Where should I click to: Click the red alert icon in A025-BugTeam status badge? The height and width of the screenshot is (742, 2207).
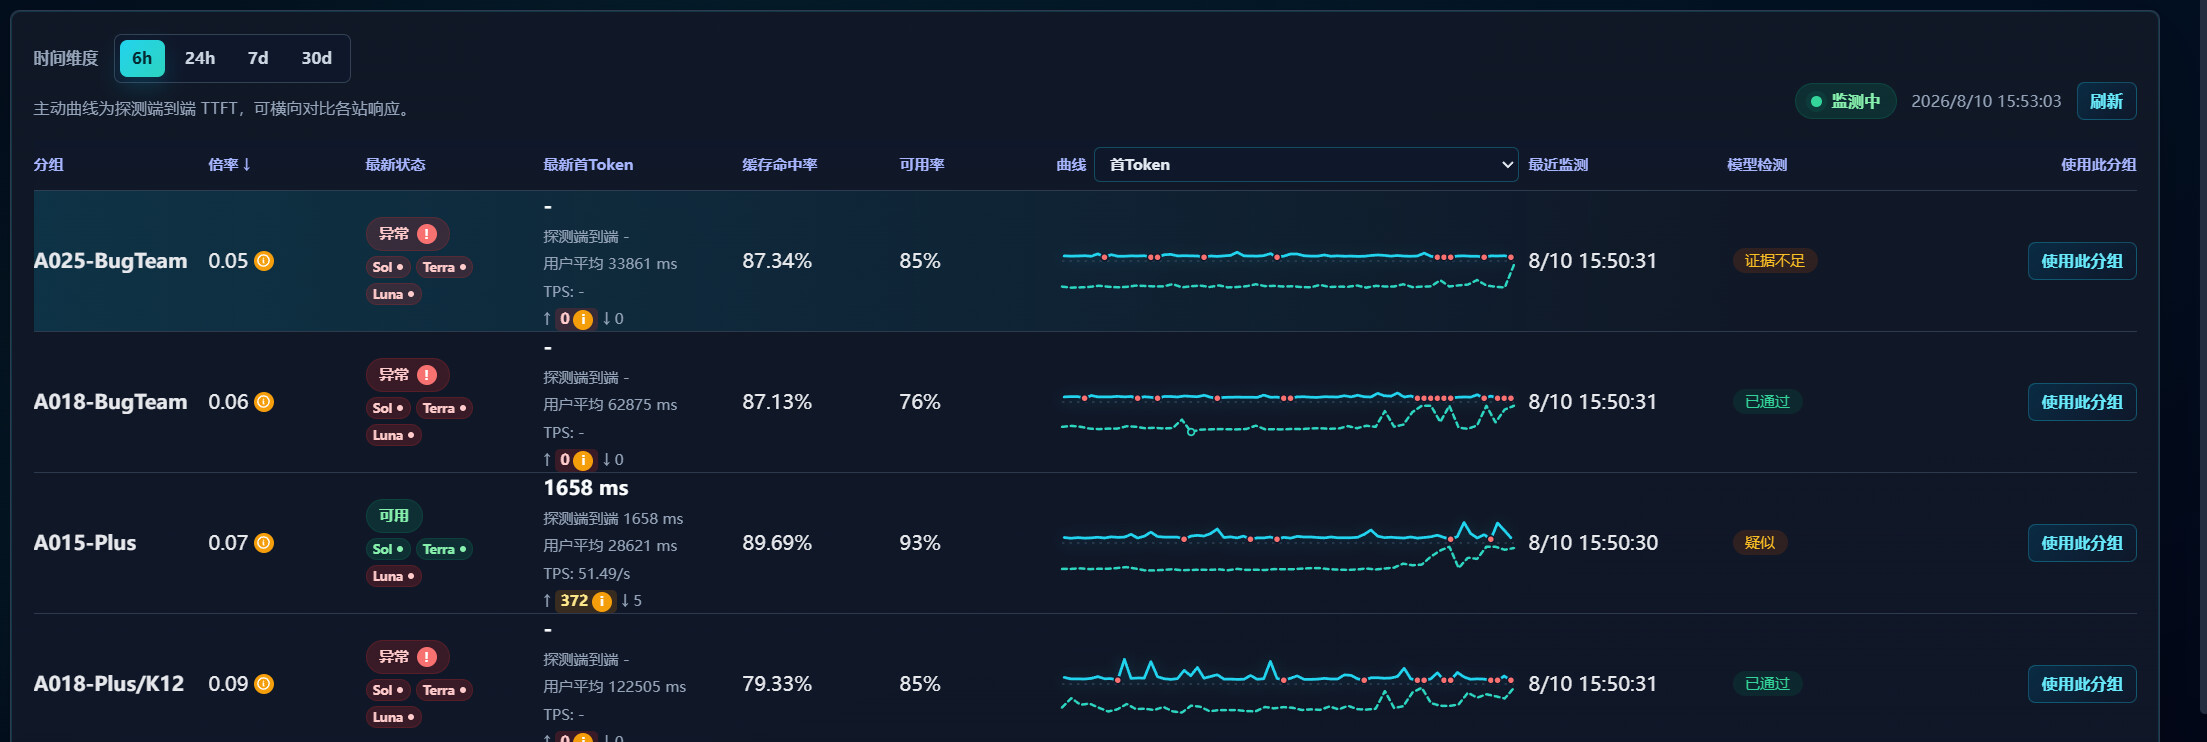(427, 234)
